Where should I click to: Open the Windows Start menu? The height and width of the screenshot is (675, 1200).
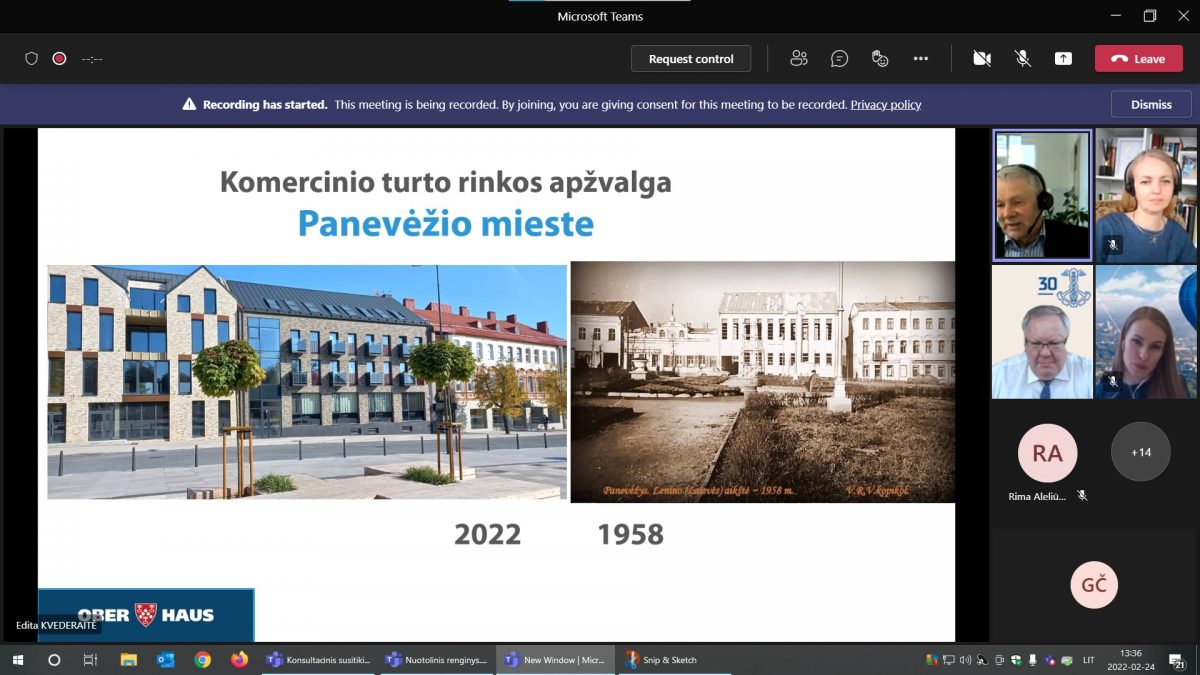coord(17,660)
